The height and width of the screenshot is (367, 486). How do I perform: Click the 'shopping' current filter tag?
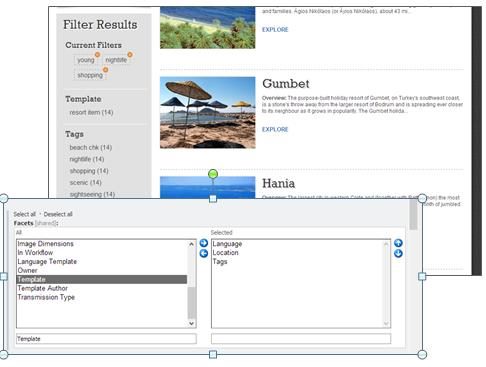pyautogui.click(x=90, y=75)
